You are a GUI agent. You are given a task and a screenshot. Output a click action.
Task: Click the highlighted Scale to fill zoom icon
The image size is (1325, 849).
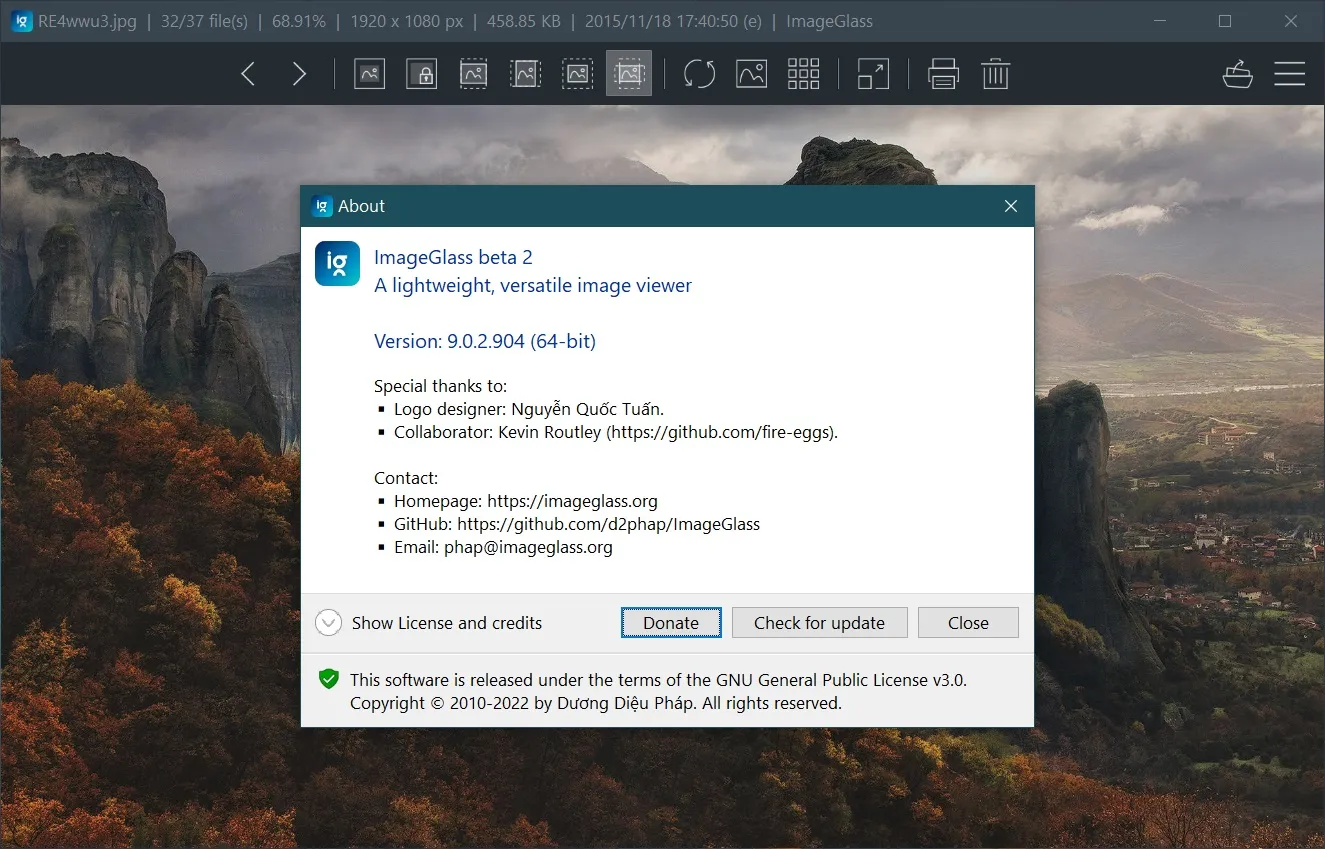pyautogui.click(x=629, y=74)
